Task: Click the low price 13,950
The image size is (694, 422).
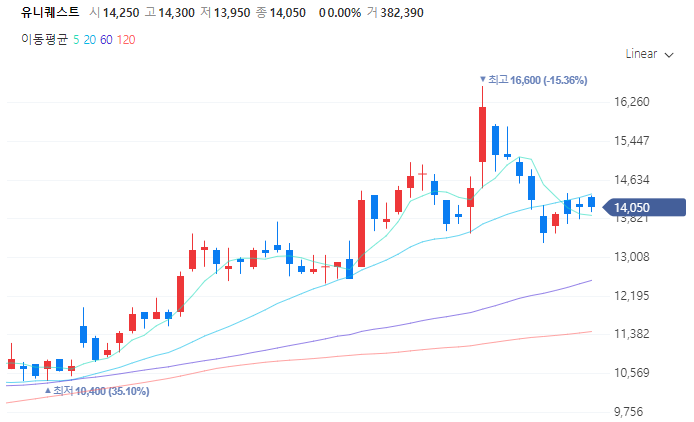Action: coord(232,13)
